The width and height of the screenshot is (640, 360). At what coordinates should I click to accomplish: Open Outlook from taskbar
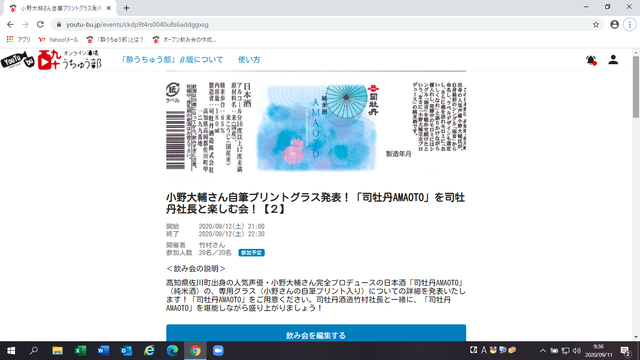pyautogui.click(x=126, y=351)
